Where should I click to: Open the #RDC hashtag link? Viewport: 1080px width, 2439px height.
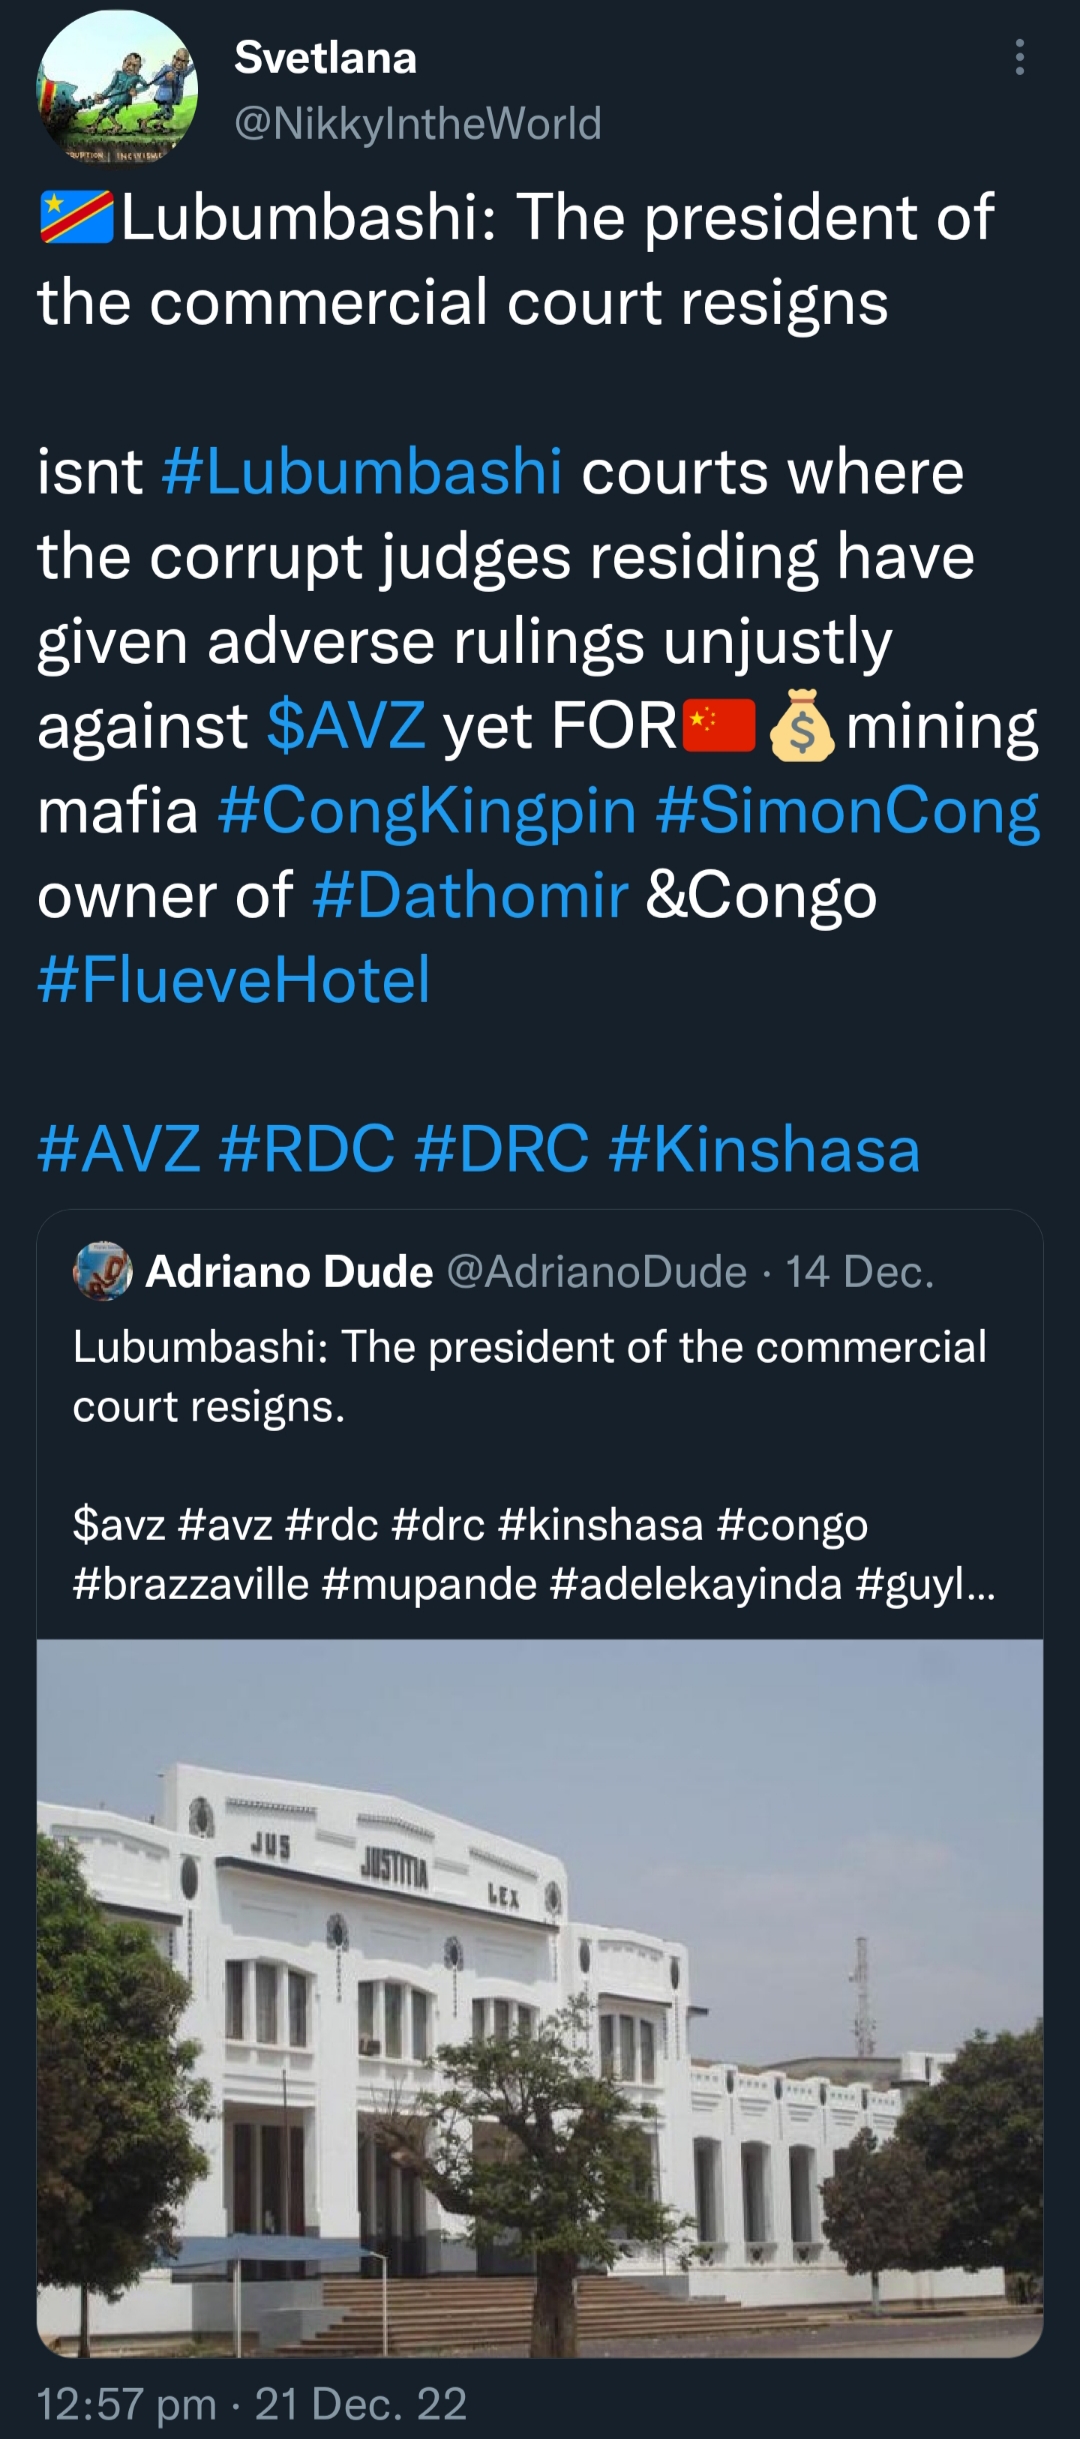[306, 1149]
